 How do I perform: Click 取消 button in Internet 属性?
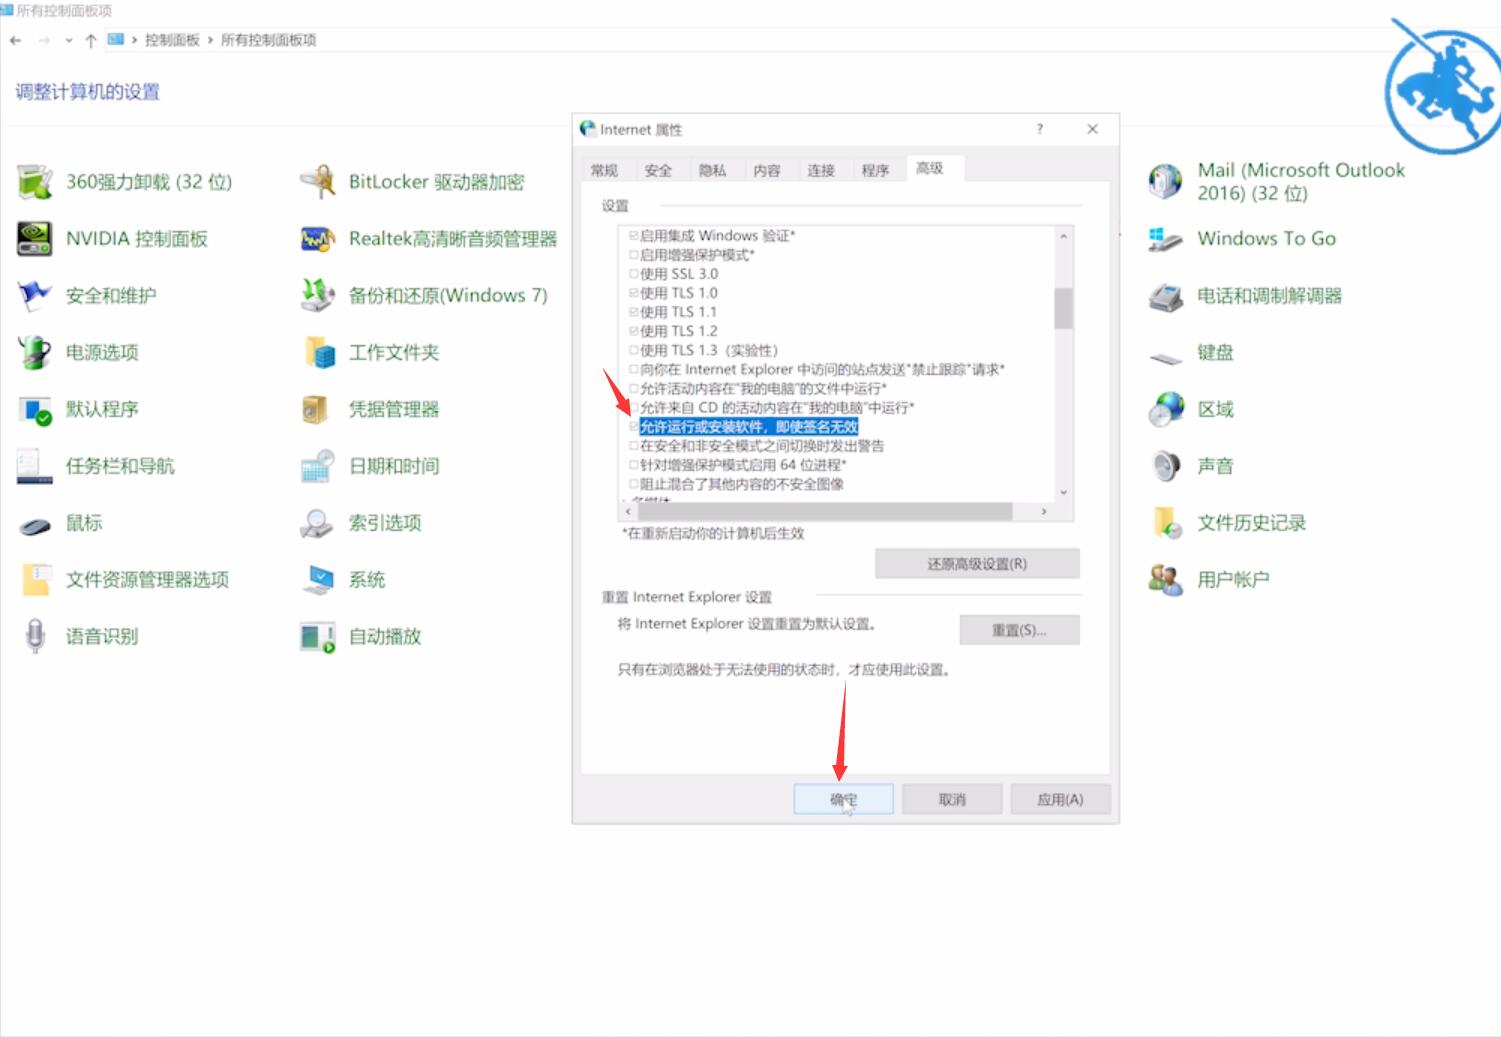click(952, 799)
